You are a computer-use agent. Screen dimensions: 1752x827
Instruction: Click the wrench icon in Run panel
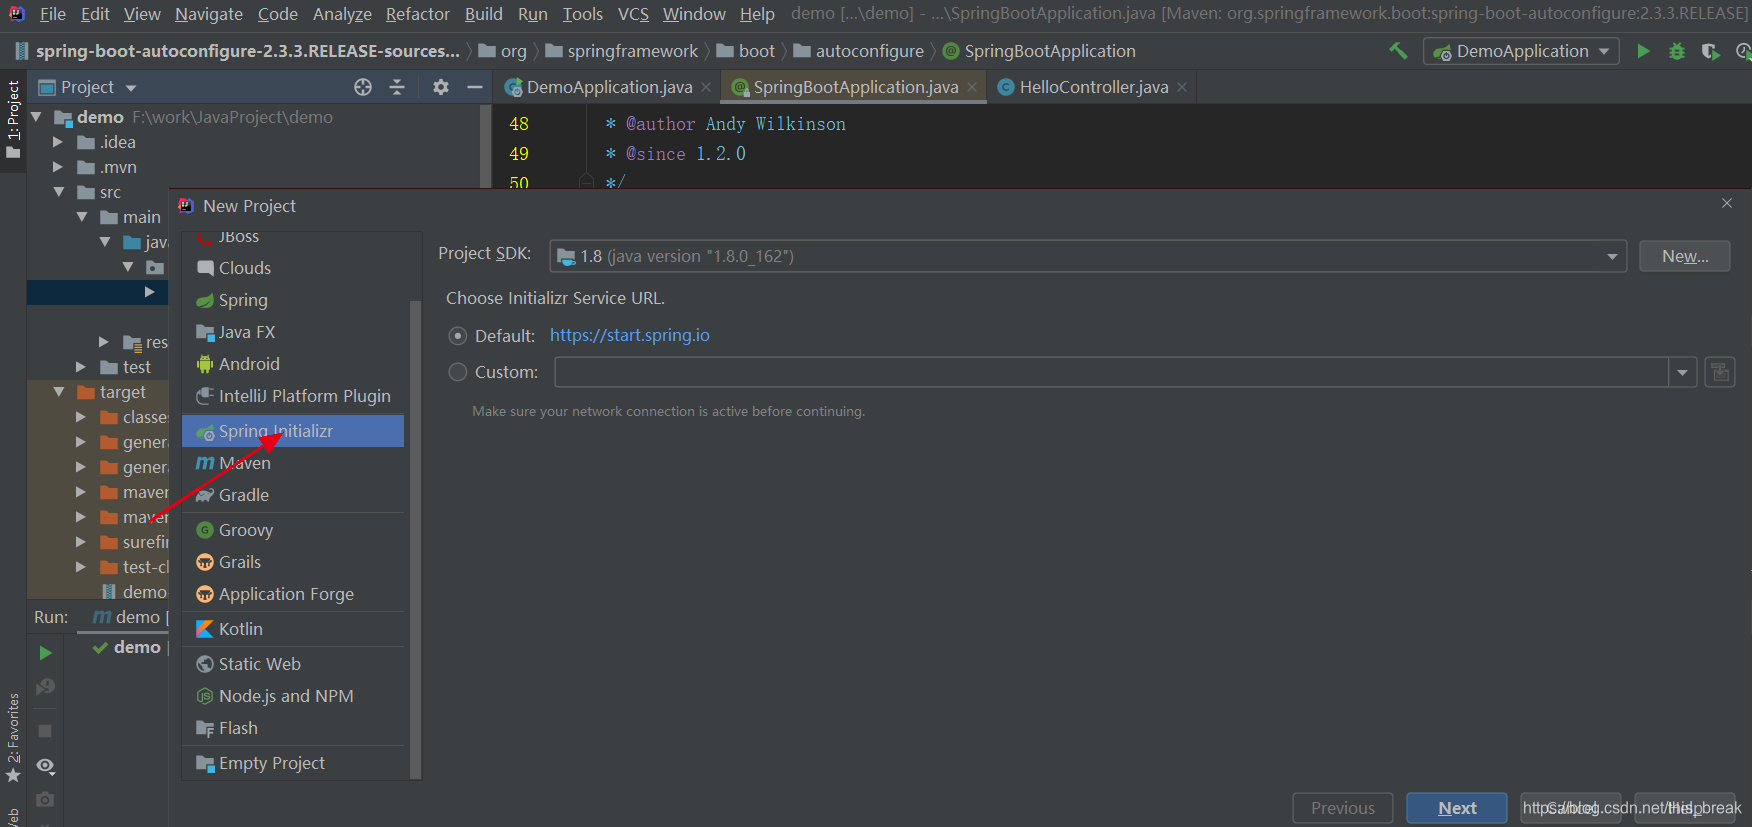pos(45,687)
